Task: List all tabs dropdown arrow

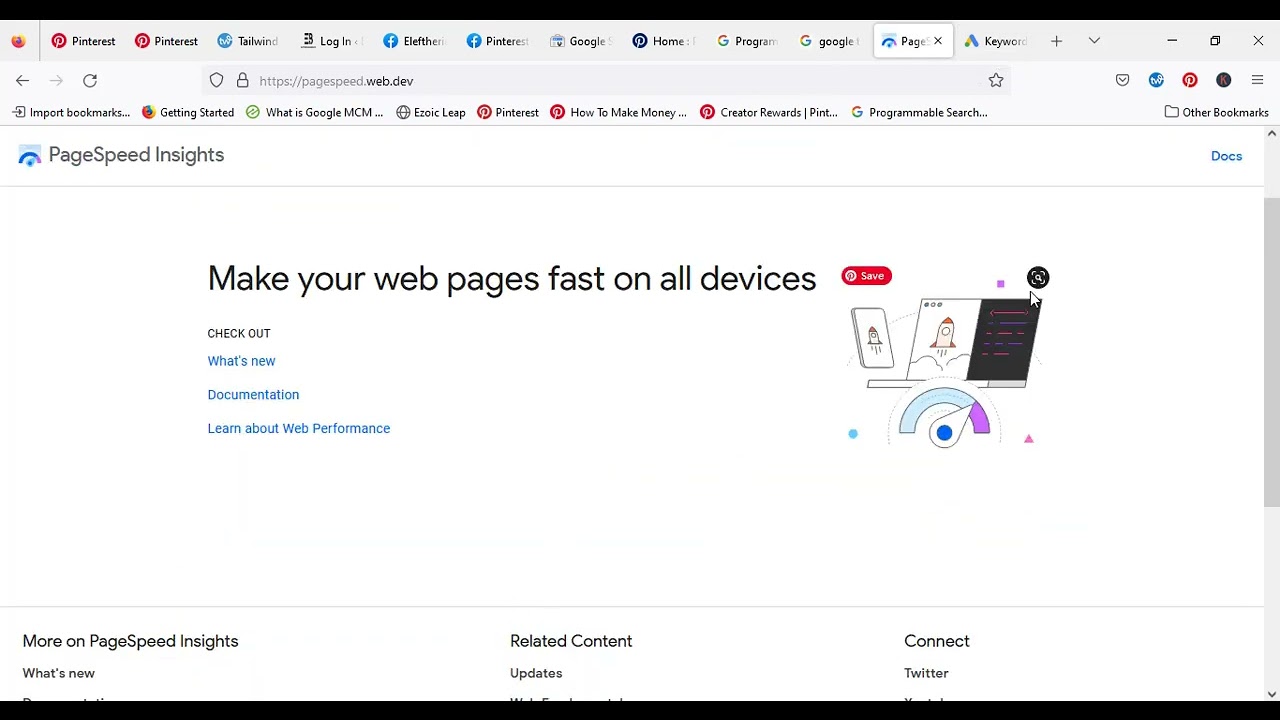Action: click(1094, 41)
